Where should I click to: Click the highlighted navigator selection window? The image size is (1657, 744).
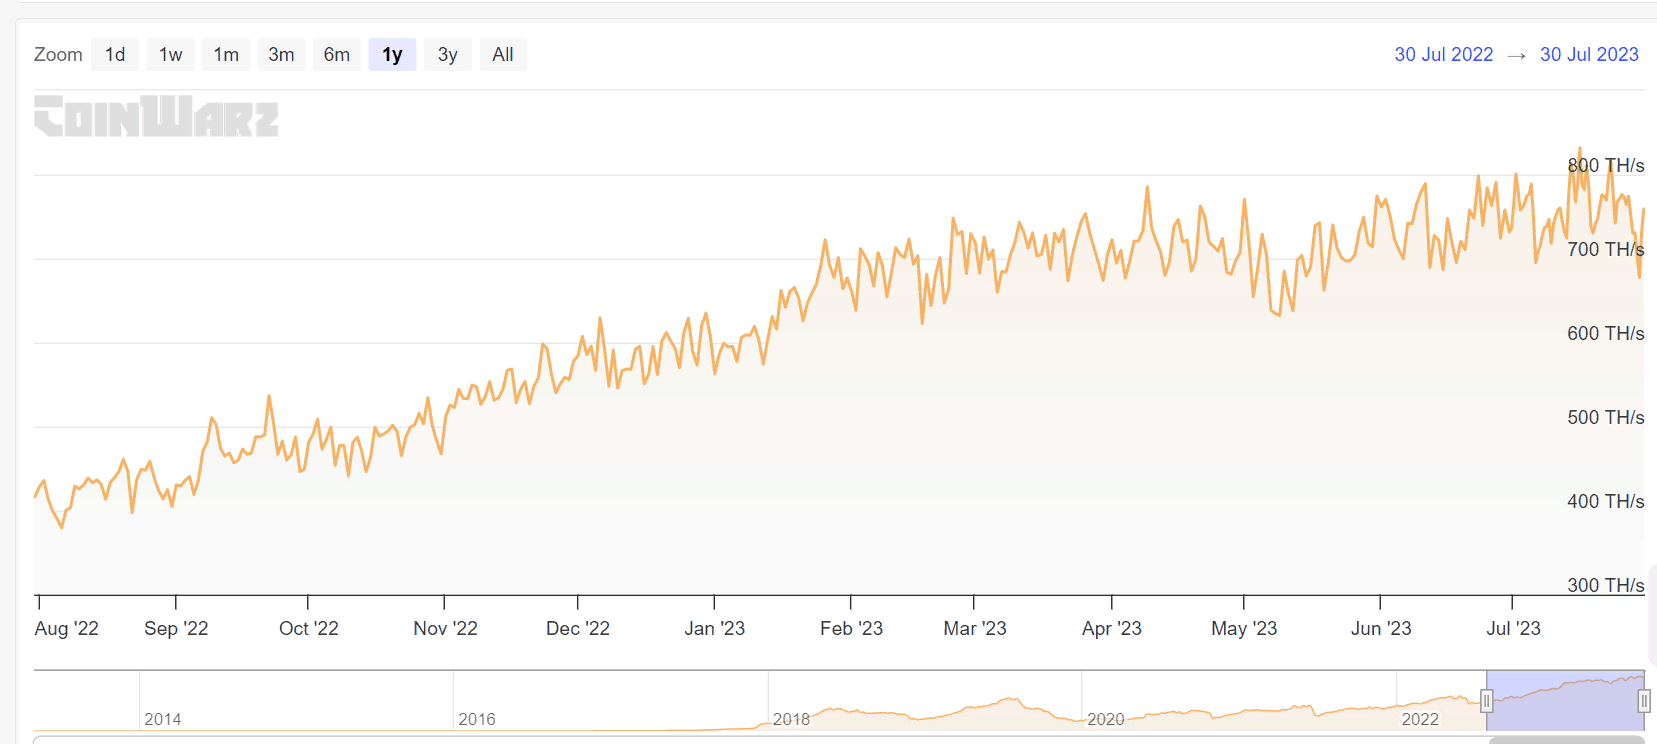1565,701
